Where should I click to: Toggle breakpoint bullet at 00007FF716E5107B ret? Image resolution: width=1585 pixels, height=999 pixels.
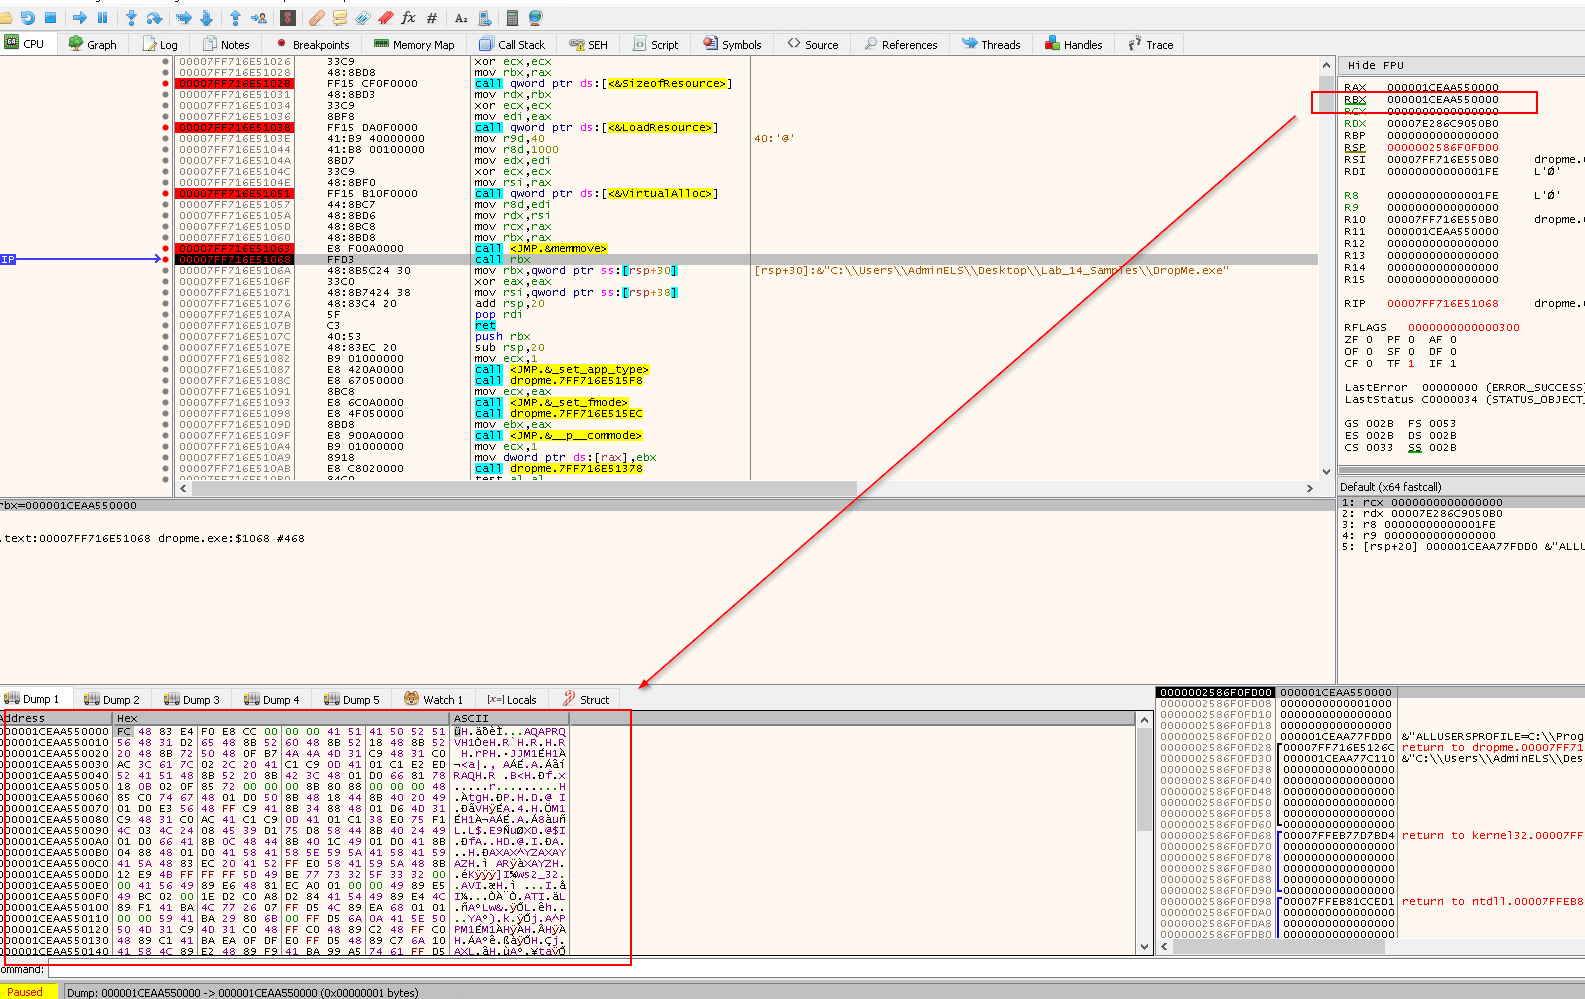[x=165, y=326]
